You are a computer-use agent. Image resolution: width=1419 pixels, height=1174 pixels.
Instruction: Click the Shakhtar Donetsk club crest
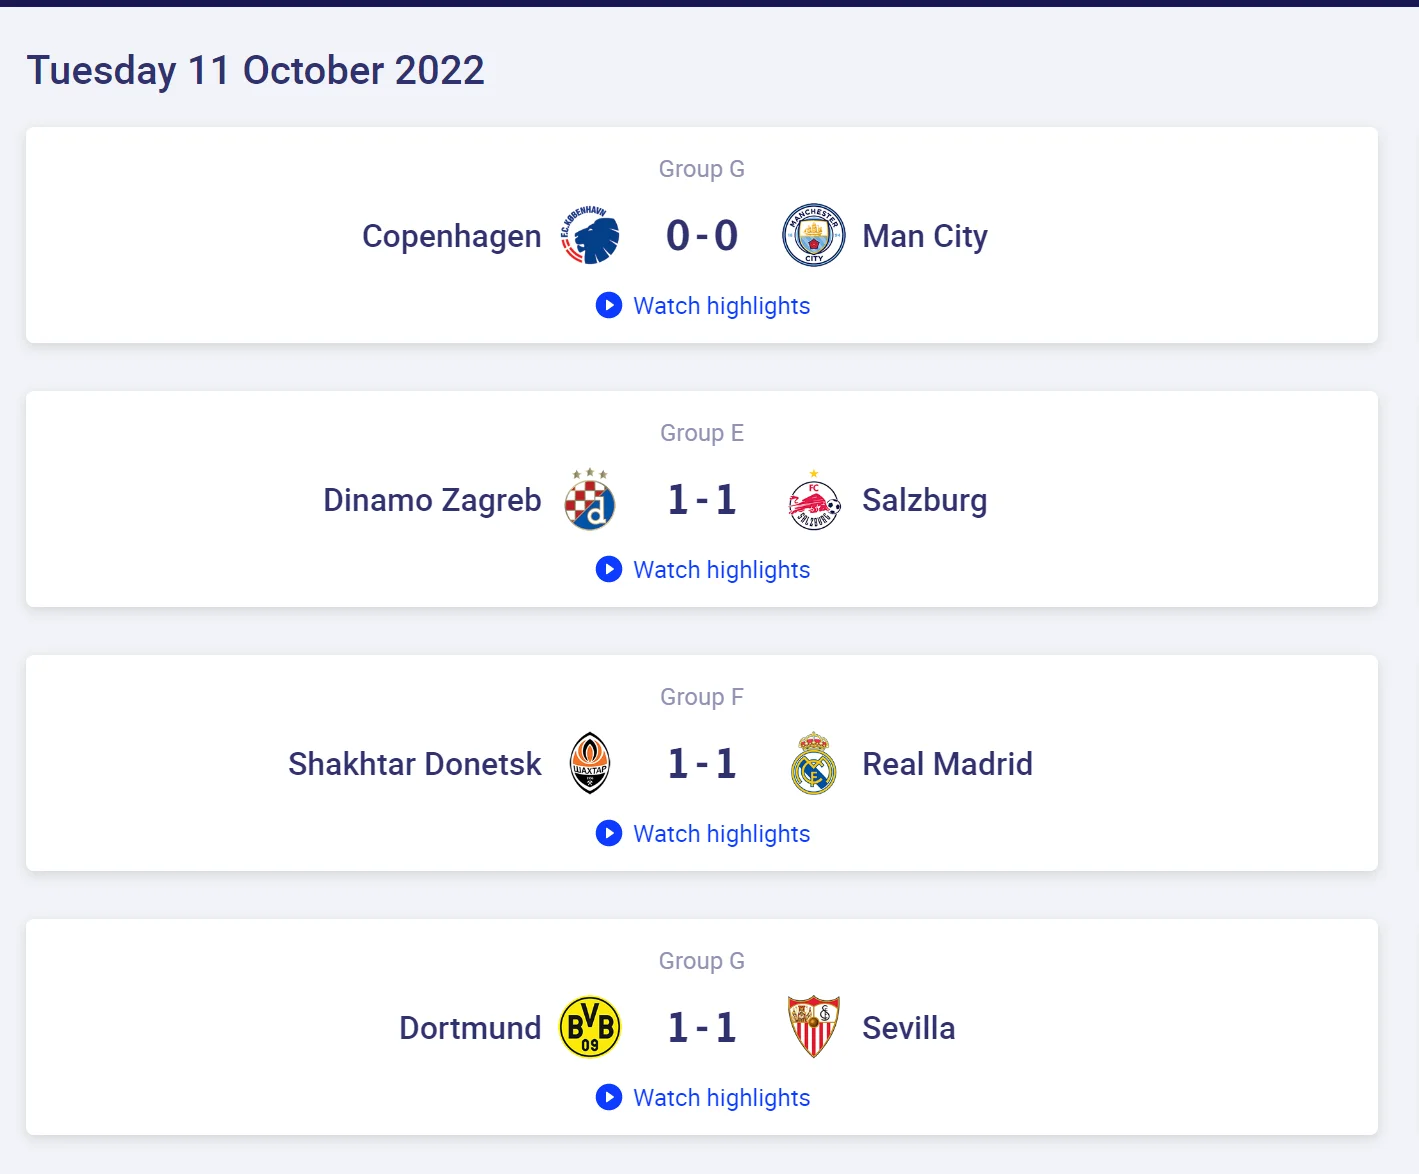click(x=590, y=764)
